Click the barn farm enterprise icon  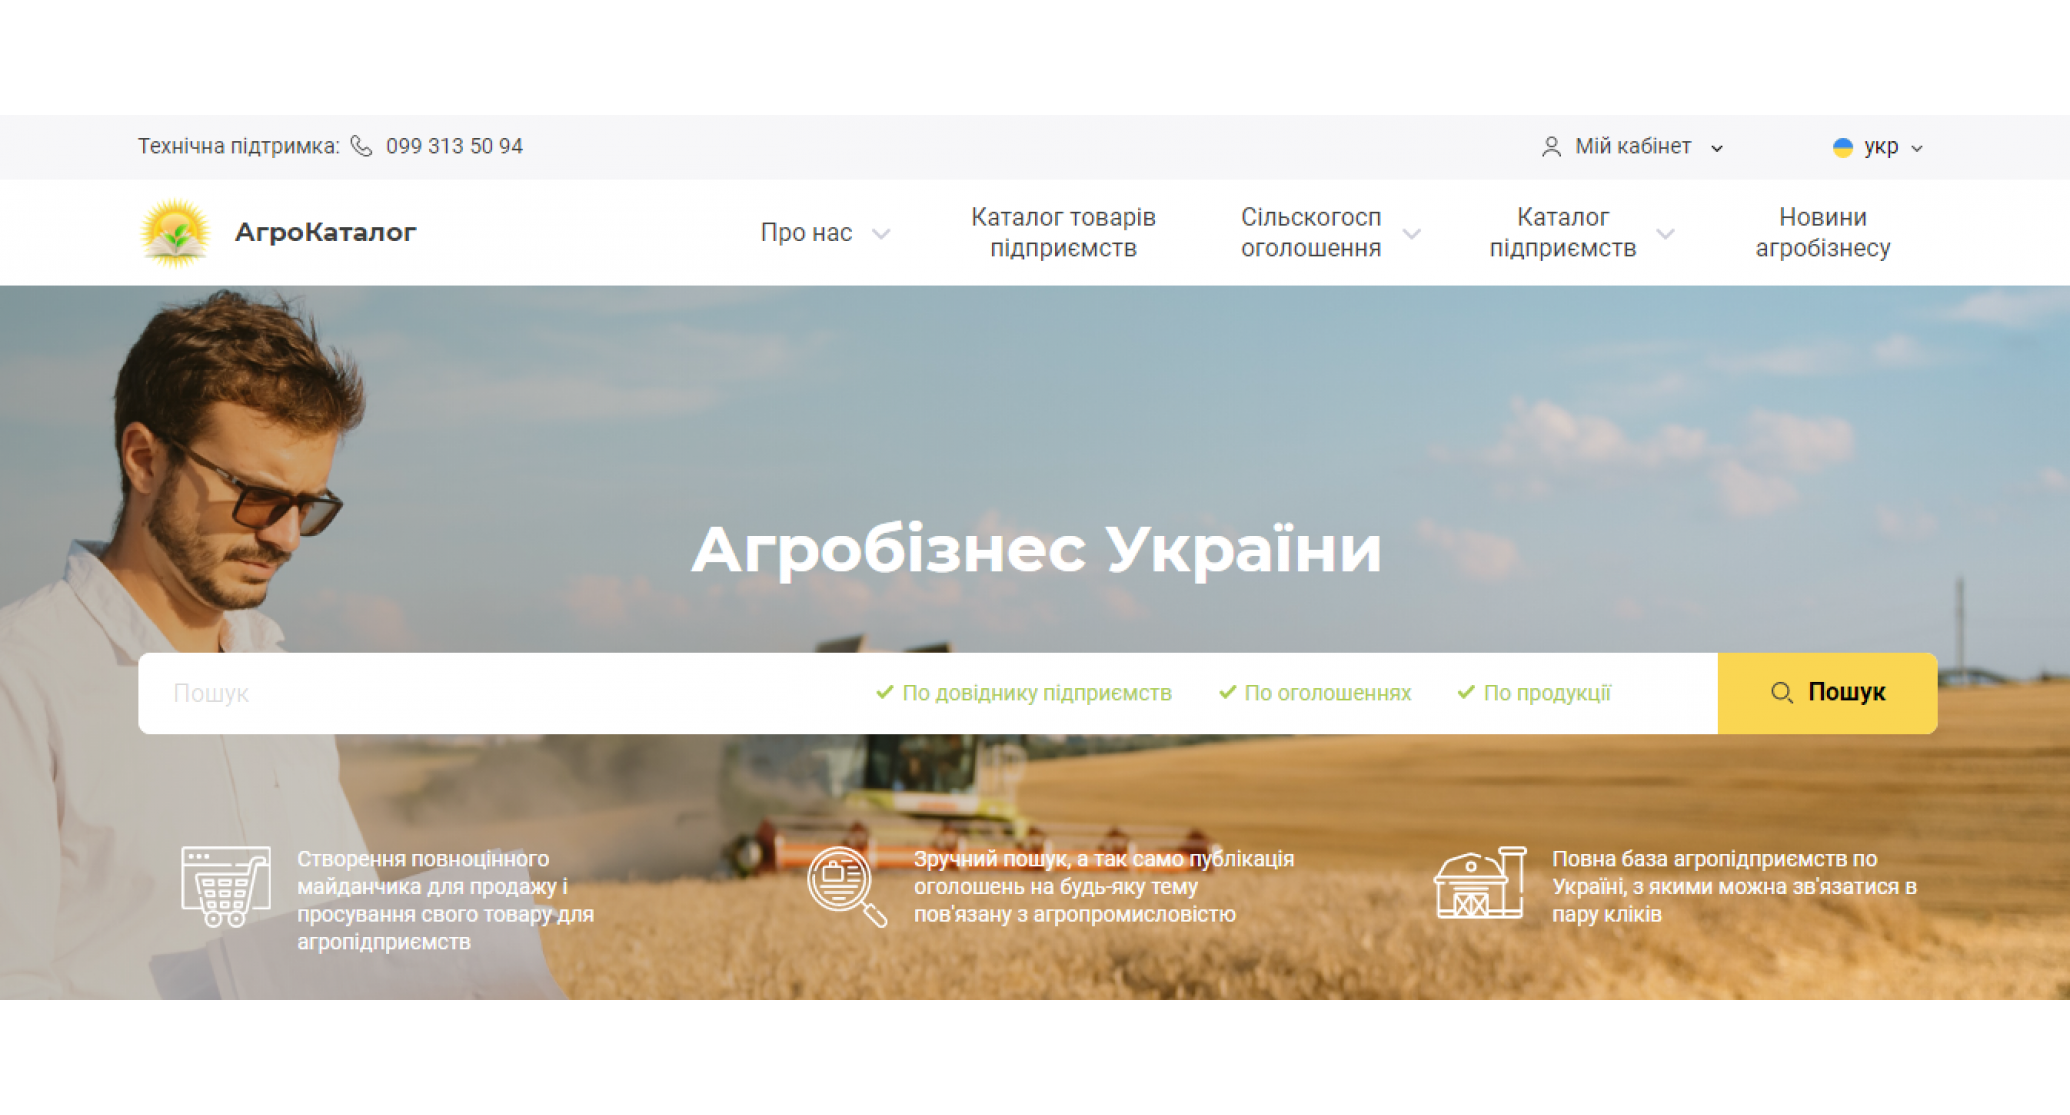1479,883
